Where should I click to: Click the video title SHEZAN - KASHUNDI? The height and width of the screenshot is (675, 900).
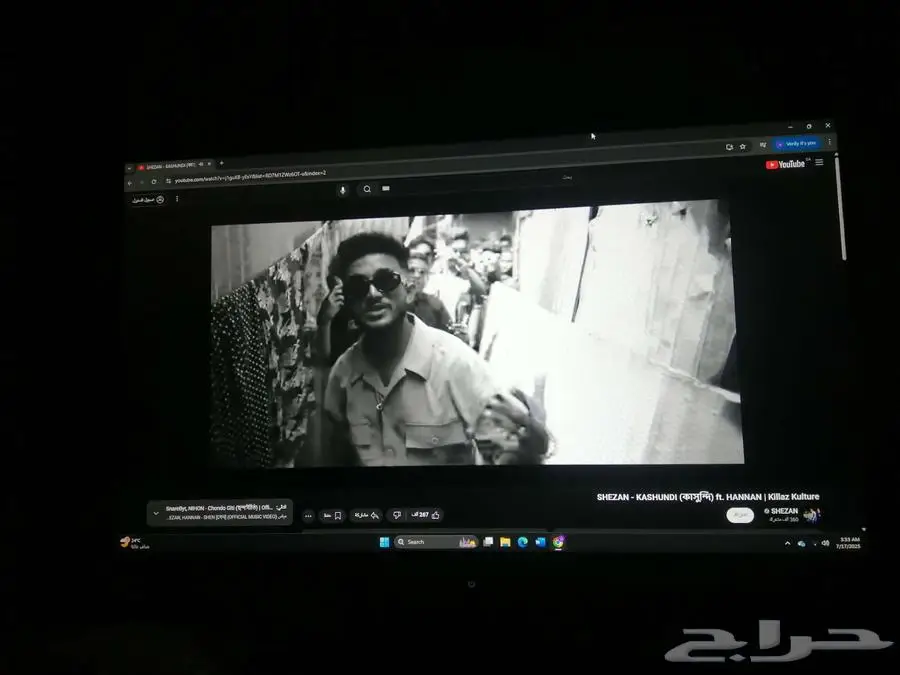coord(708,497)
